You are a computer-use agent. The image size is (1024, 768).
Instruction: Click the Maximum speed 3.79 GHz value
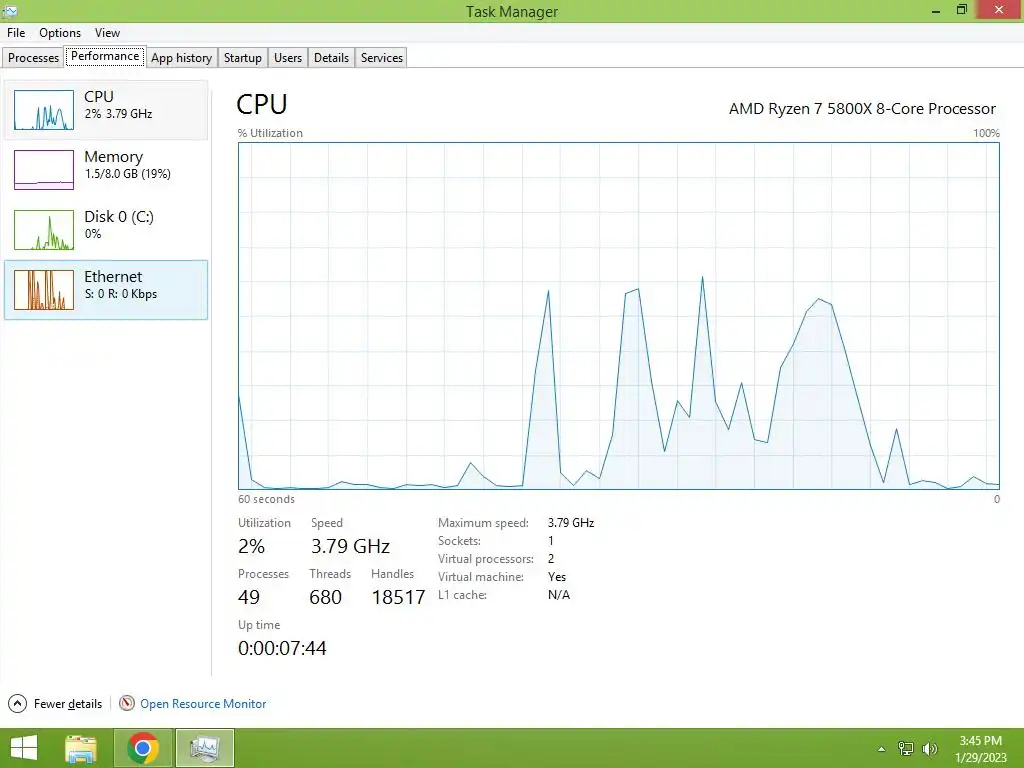[x=571, y=522]
